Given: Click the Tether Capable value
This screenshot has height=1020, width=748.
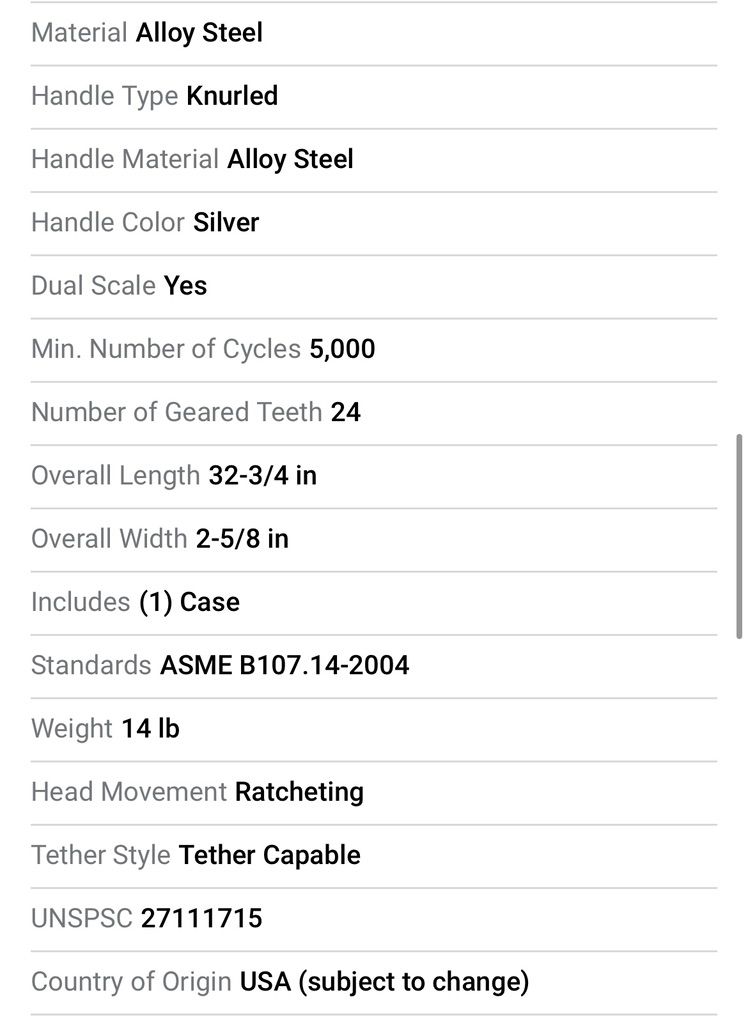Looking at the screenshot, I should (269, 855).
